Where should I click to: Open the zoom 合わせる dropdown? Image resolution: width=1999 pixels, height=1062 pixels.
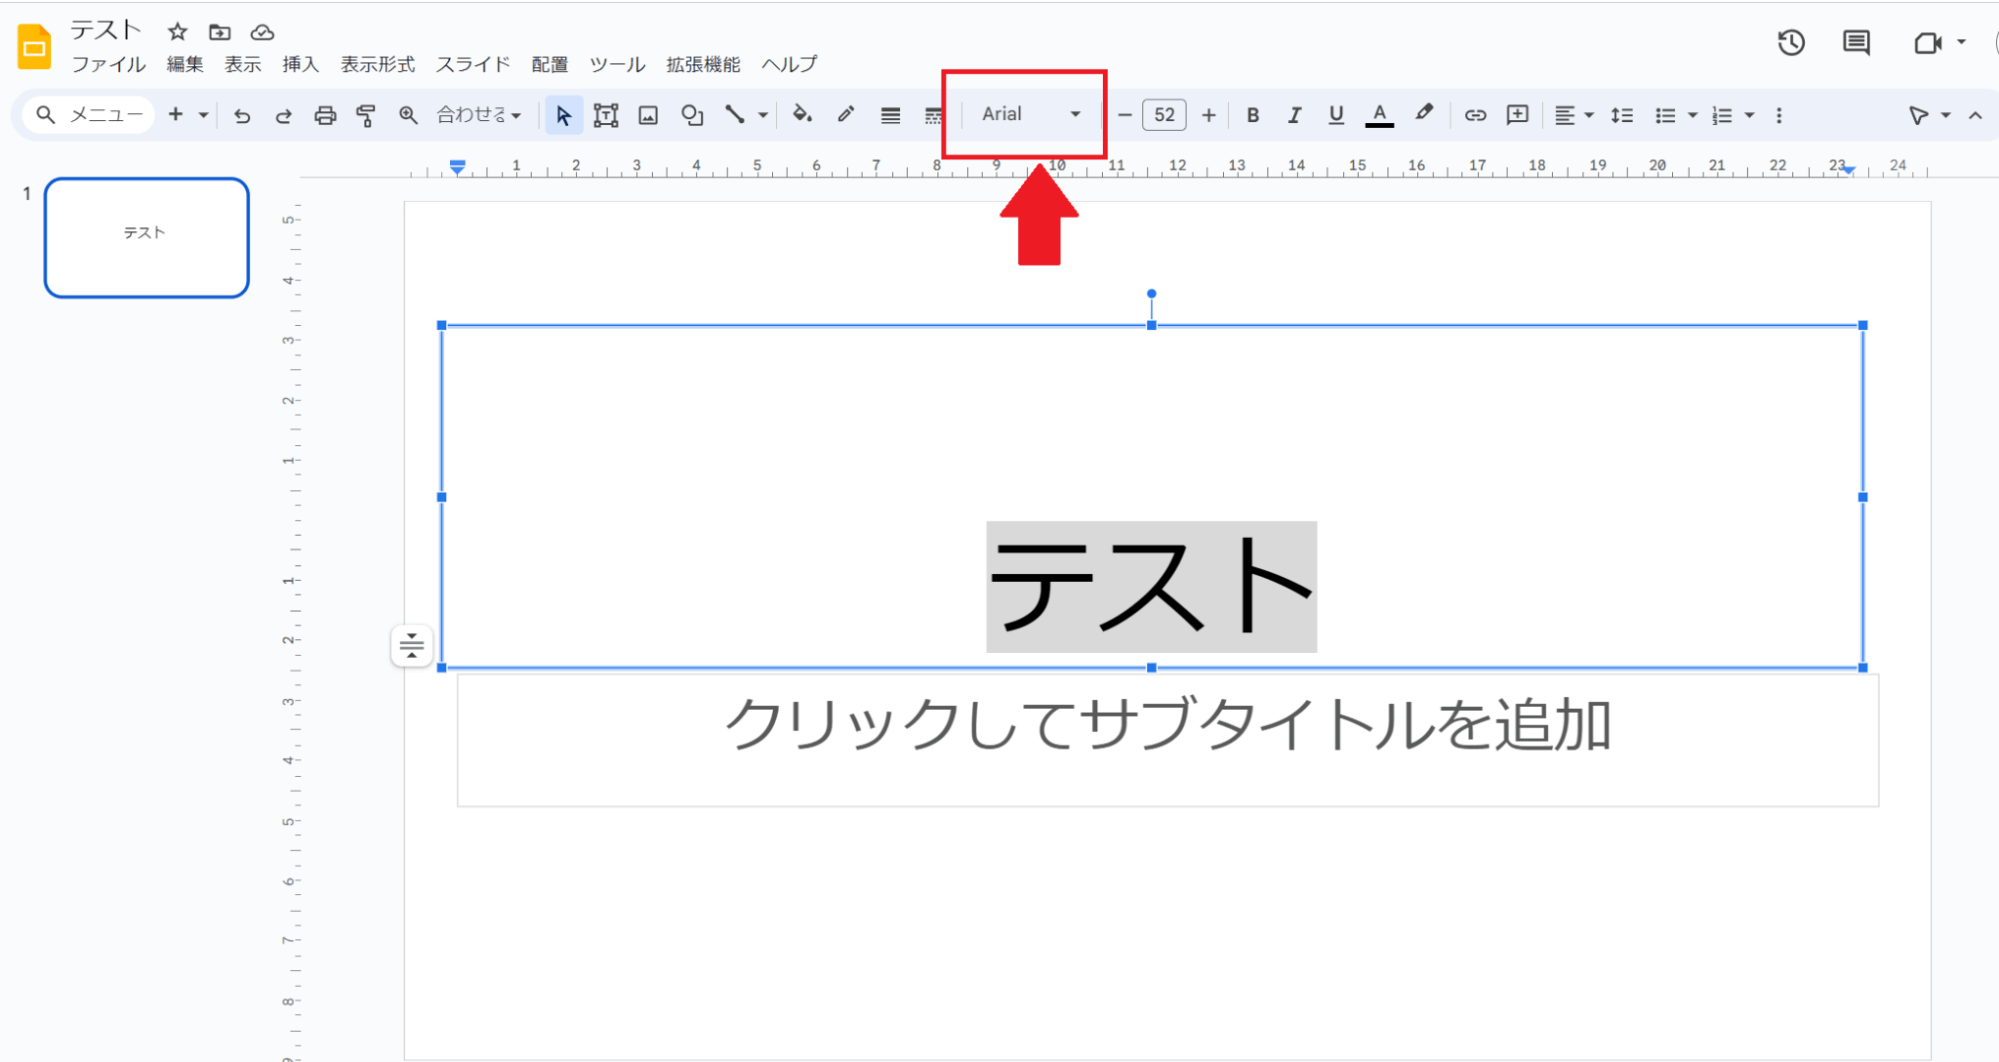[x=479, y=116]
